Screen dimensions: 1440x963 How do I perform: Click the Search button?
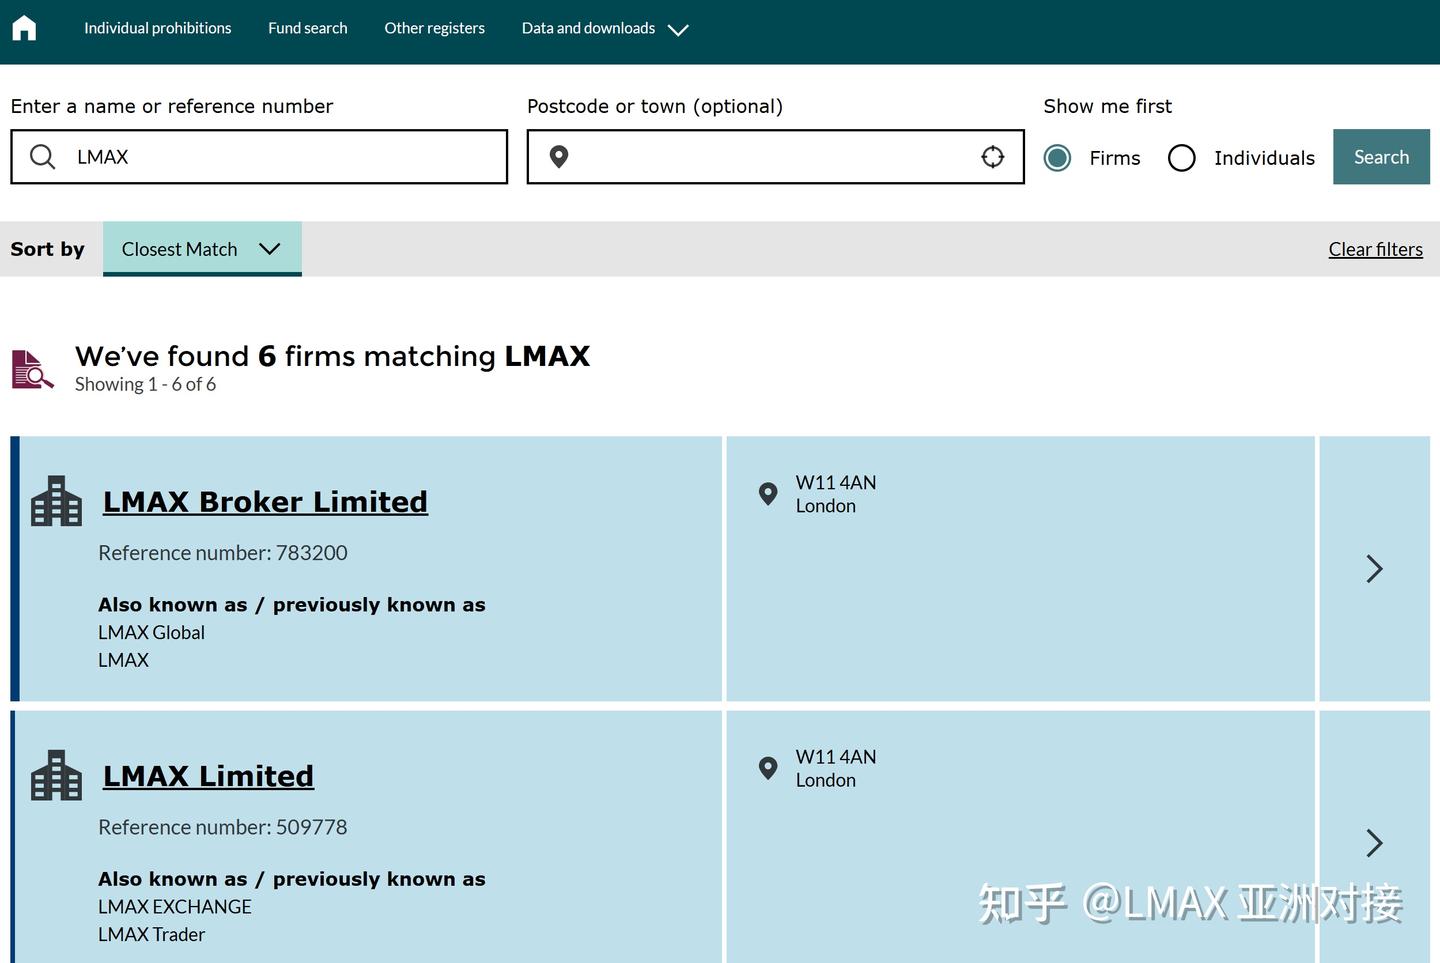(x=1381, y=157)
